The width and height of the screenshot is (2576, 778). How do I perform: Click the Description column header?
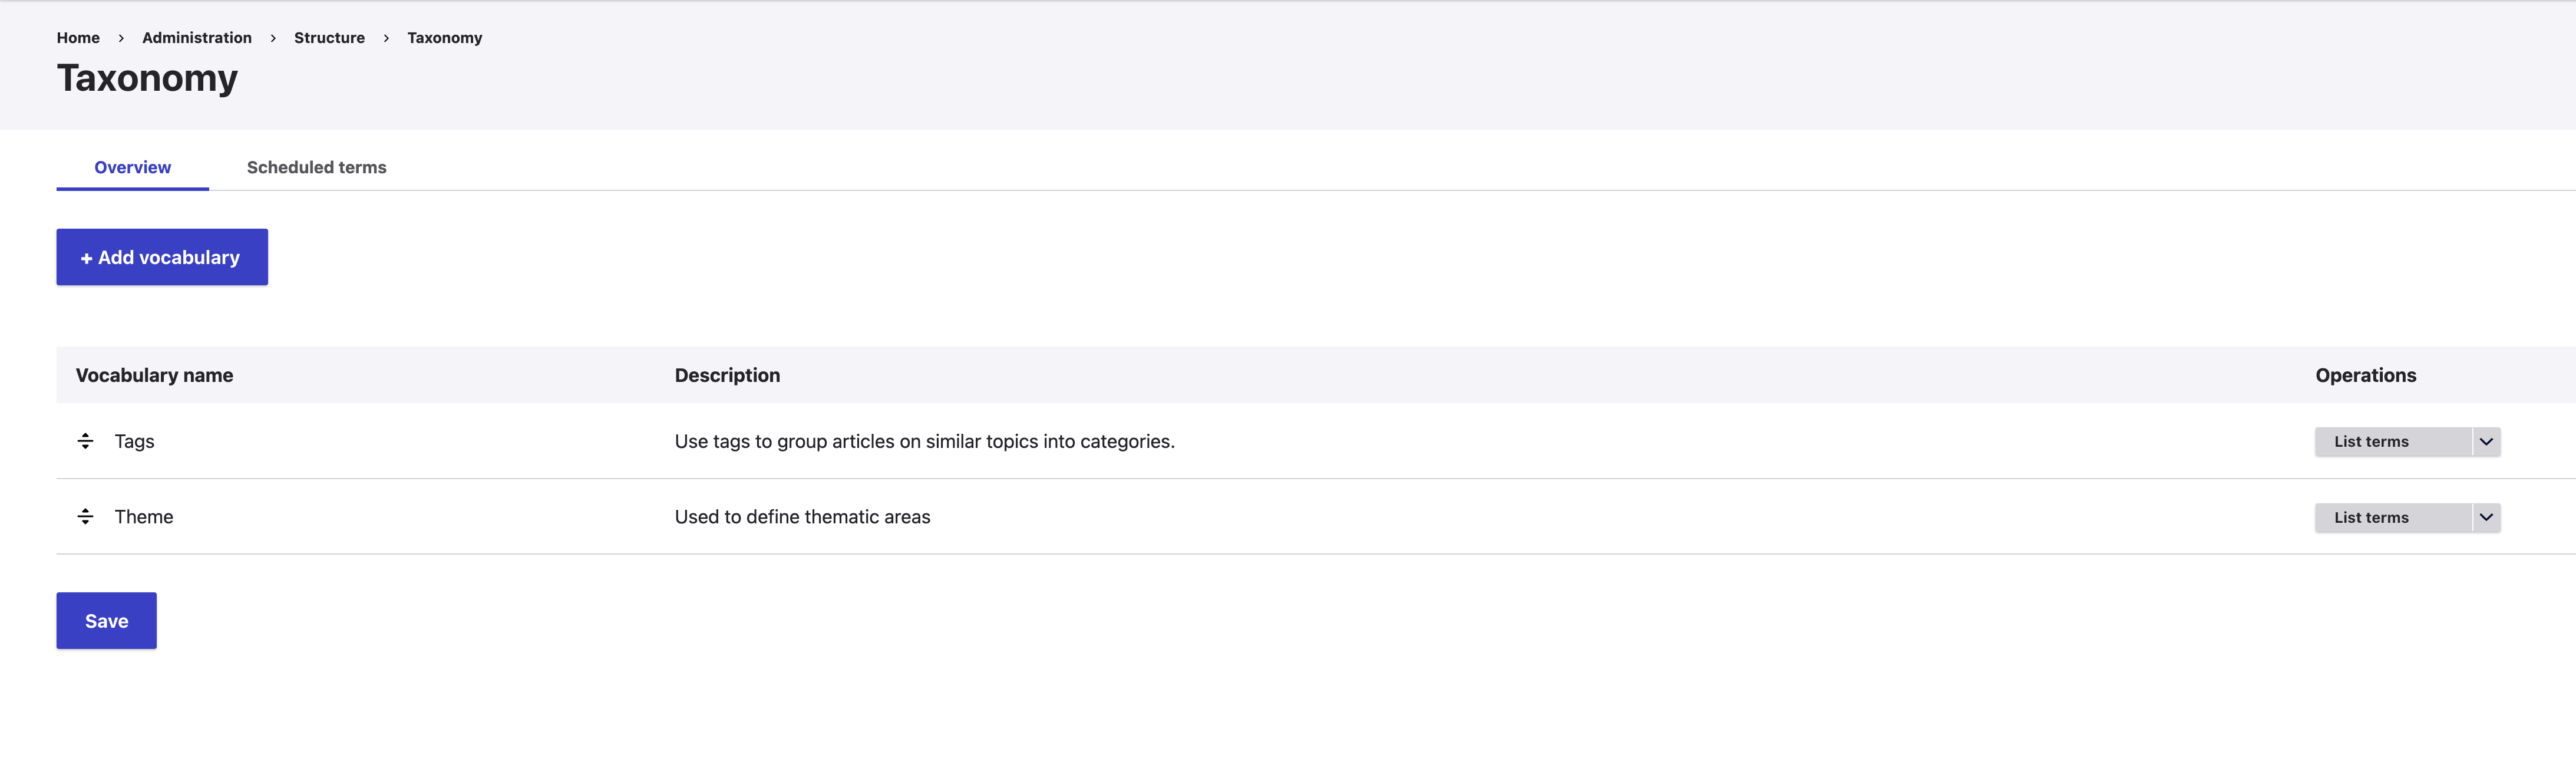(727, 375)
